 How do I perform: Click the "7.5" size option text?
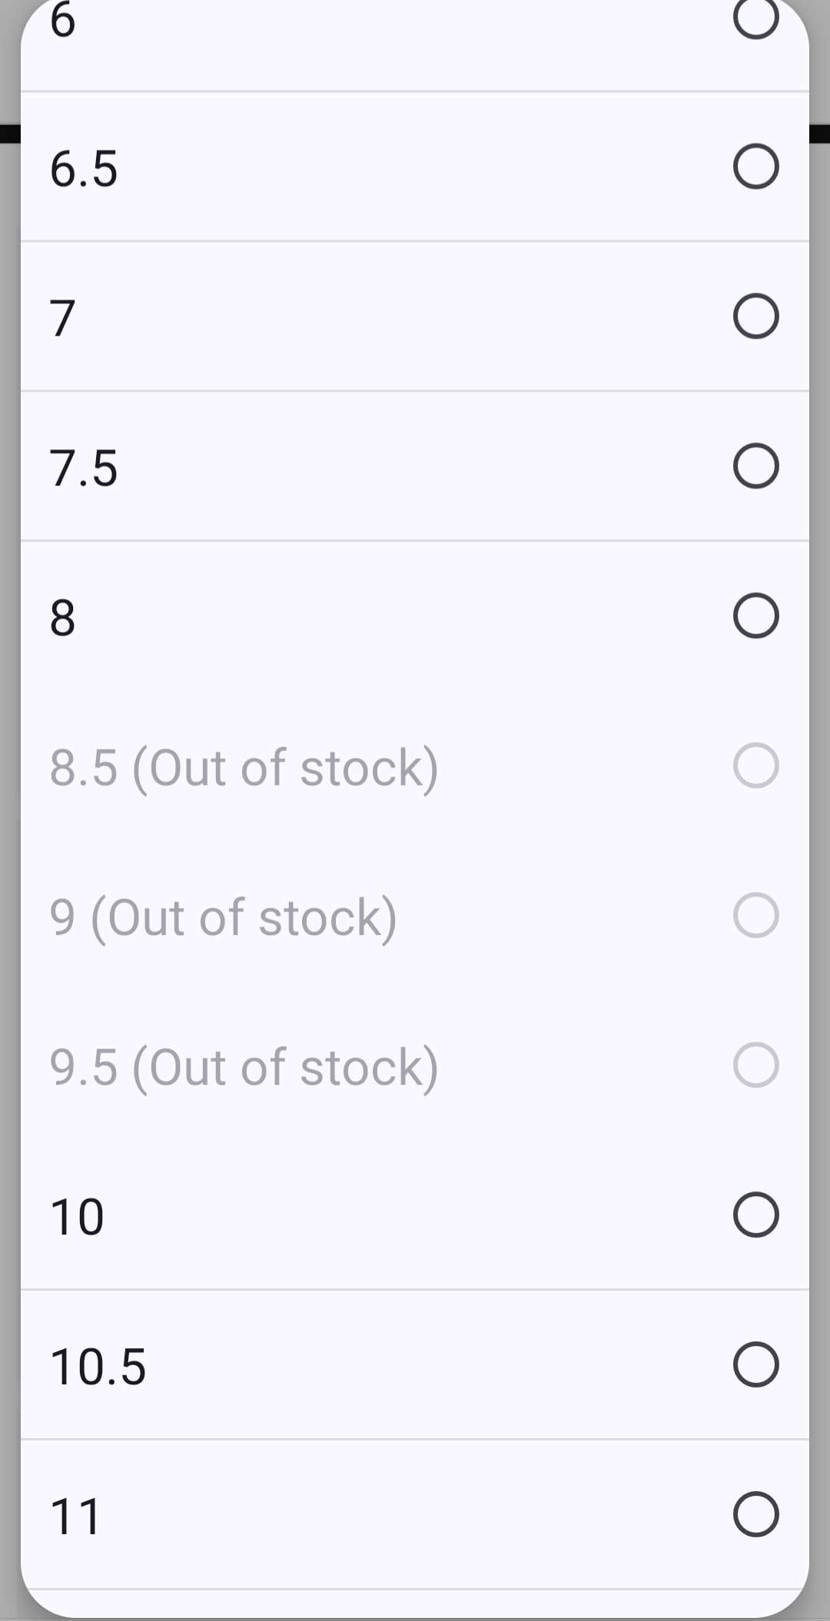pyautogui.click(x=84, y=468)
